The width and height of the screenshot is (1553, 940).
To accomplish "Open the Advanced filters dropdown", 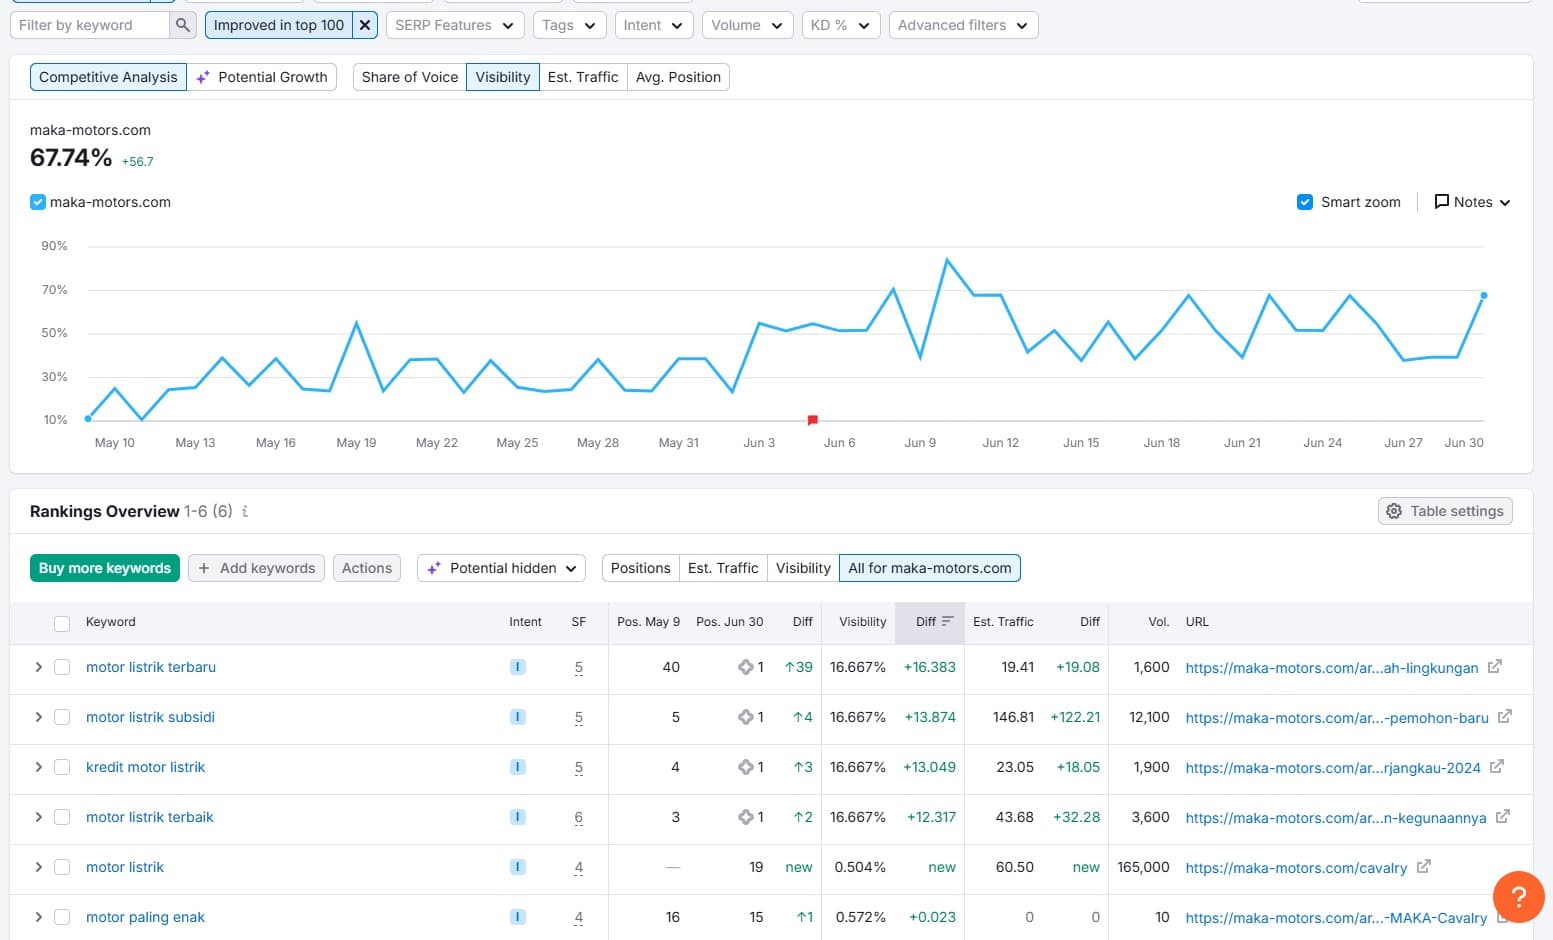I will 963,25.
